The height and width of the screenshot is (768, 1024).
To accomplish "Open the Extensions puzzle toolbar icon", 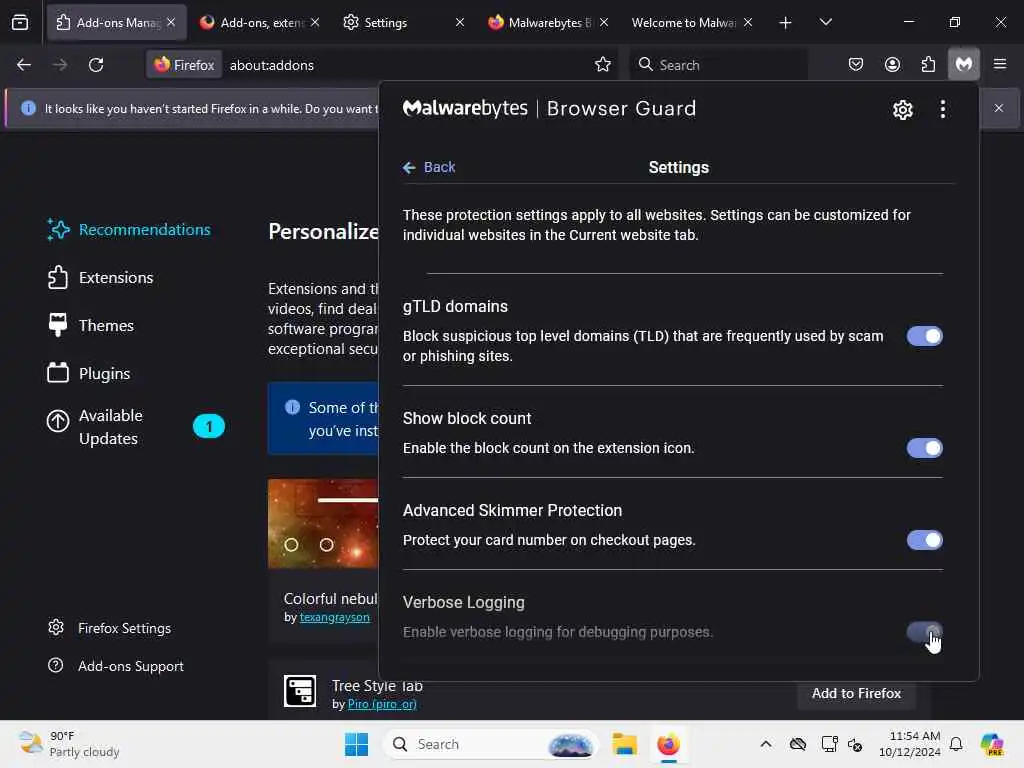I will coord(928,64).
